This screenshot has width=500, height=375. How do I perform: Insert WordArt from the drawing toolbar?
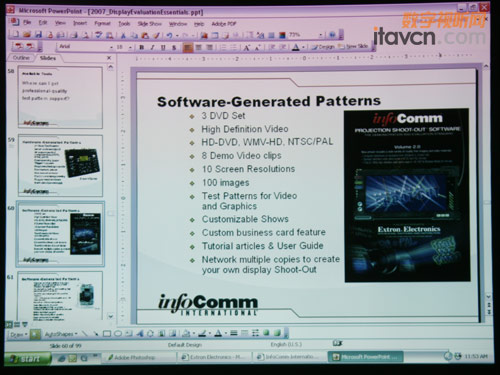click(x=140, y=333)
